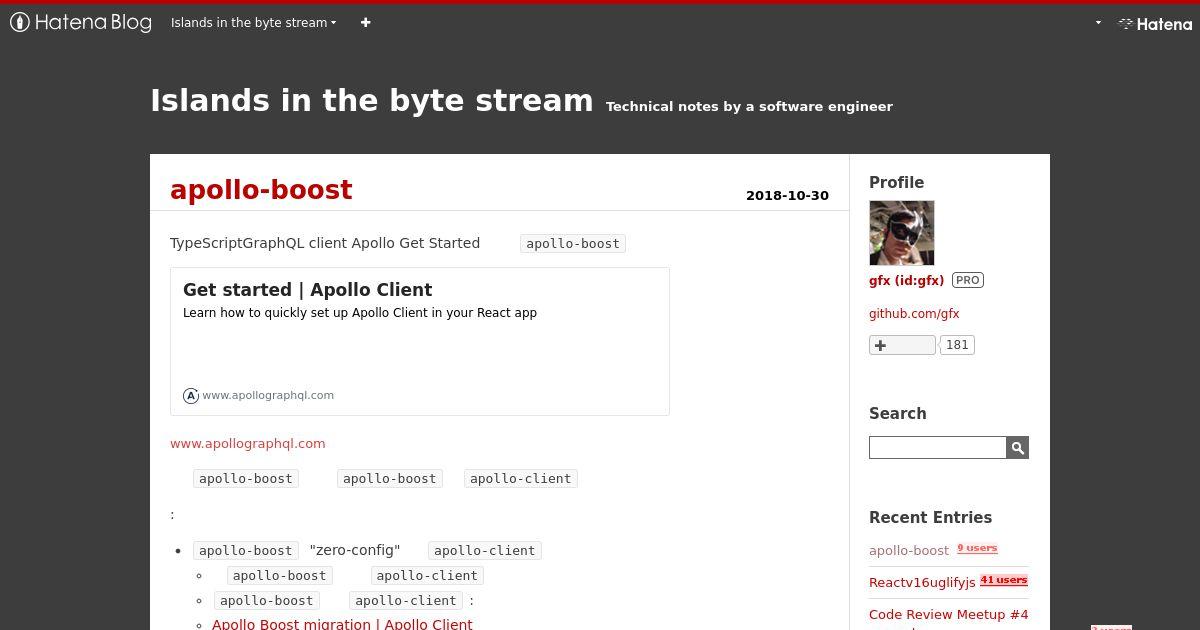1200x630 pixels.
Task: Click the PRO badge
Action: (968, 280)
